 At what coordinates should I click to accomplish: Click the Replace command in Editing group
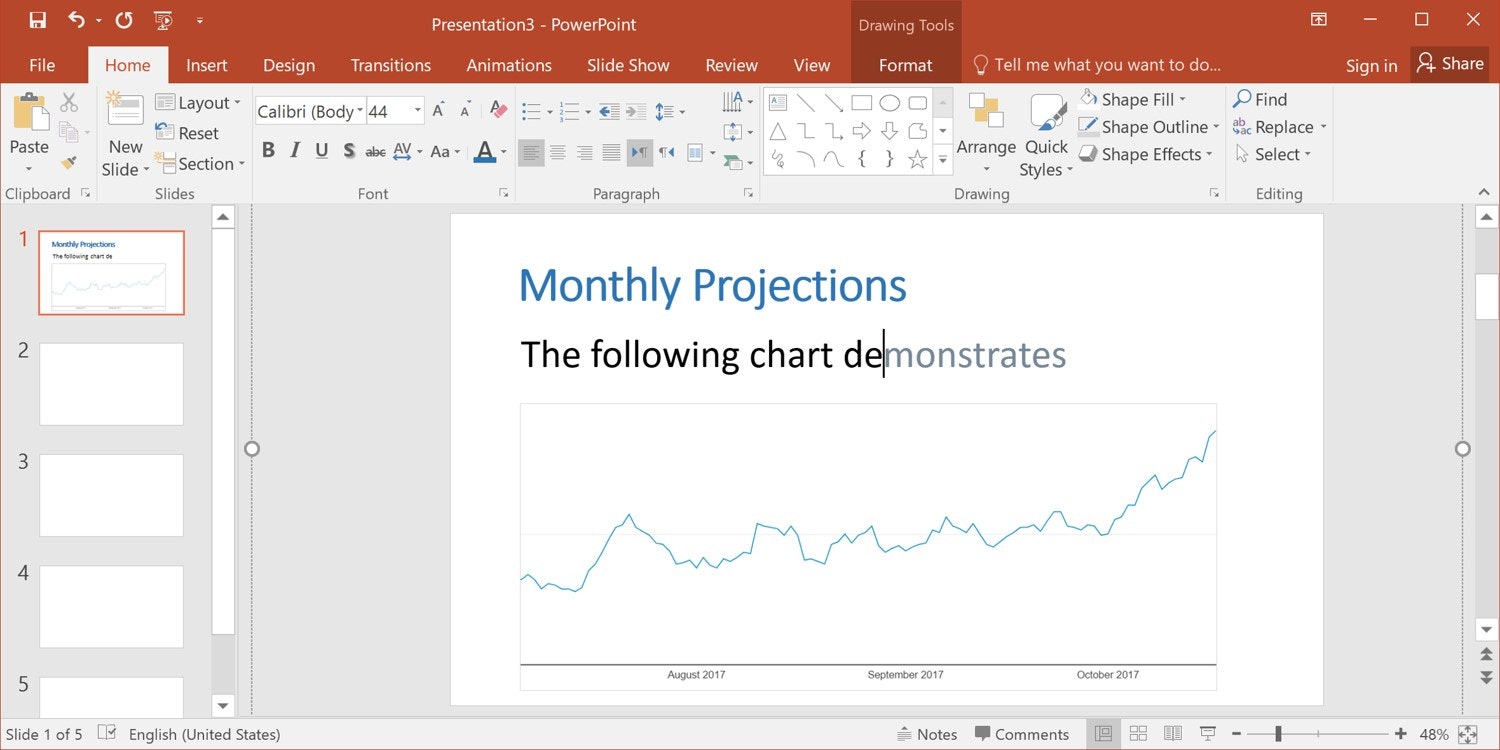point(1280,127)
